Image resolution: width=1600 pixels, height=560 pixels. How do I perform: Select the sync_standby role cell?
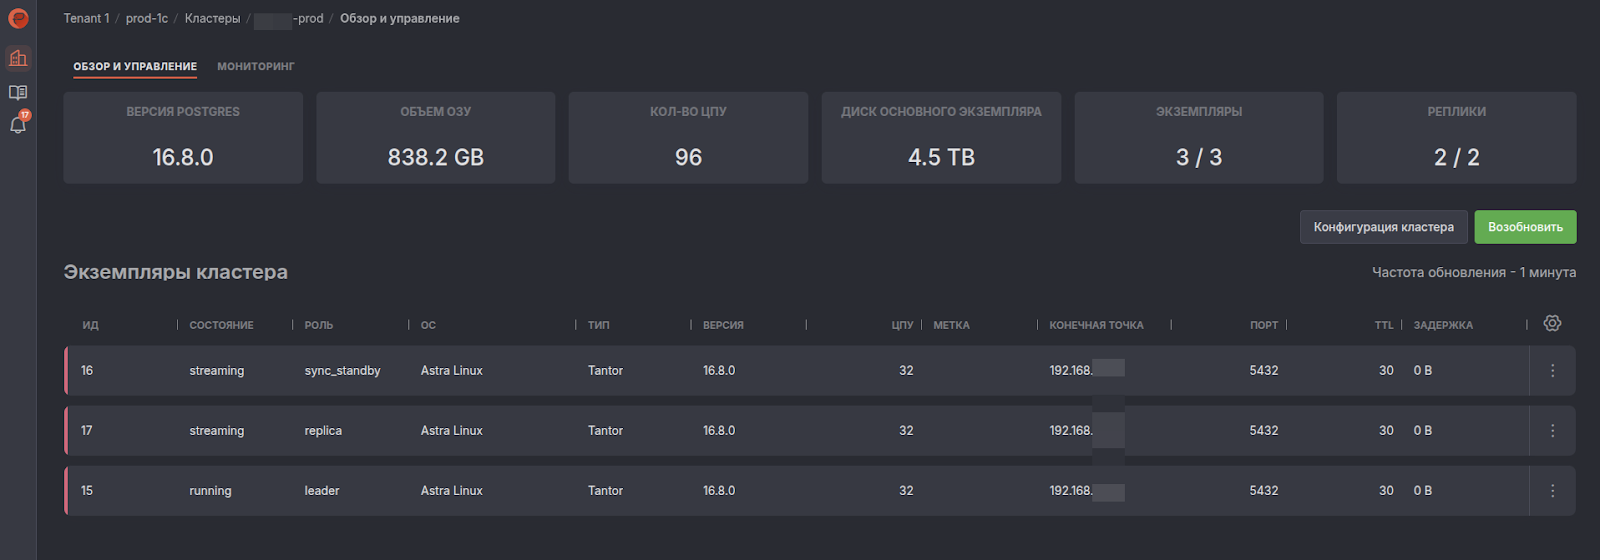tap(342, 371)
